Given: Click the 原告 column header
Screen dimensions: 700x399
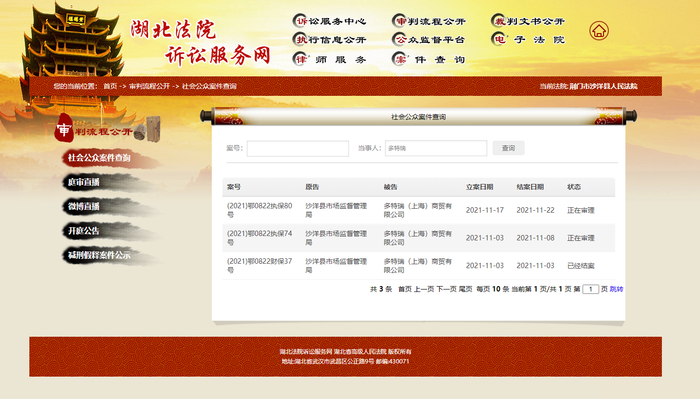Looking at the screenshot, I should coord(312,187).
